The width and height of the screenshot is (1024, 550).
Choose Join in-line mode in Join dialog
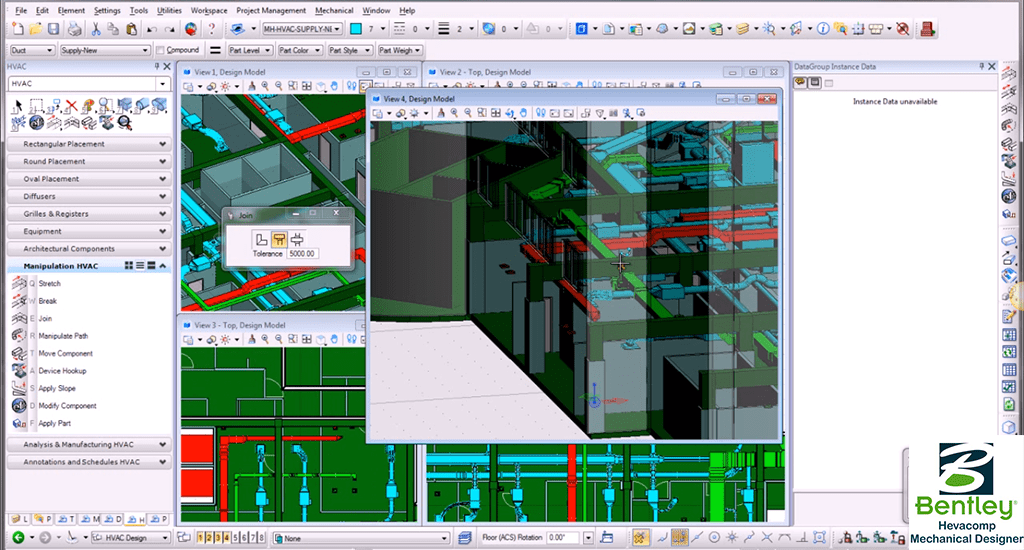point(296,239)
